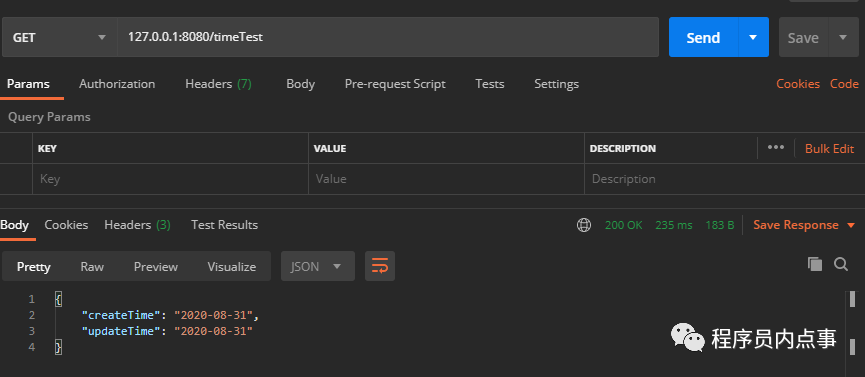Switch to the Params tab
Screen dimensions: 865x377
tap(28, 84)
